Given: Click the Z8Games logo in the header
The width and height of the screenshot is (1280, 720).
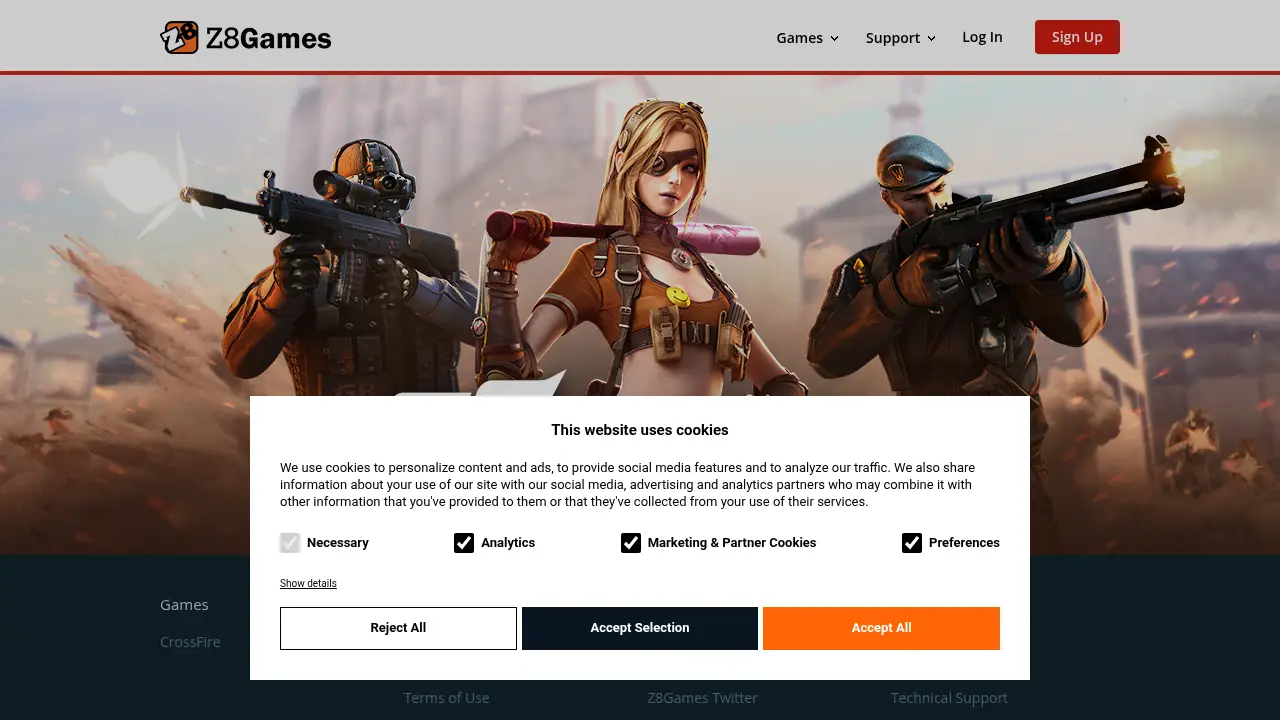Looking at the screenshot, I should [246, 38].
